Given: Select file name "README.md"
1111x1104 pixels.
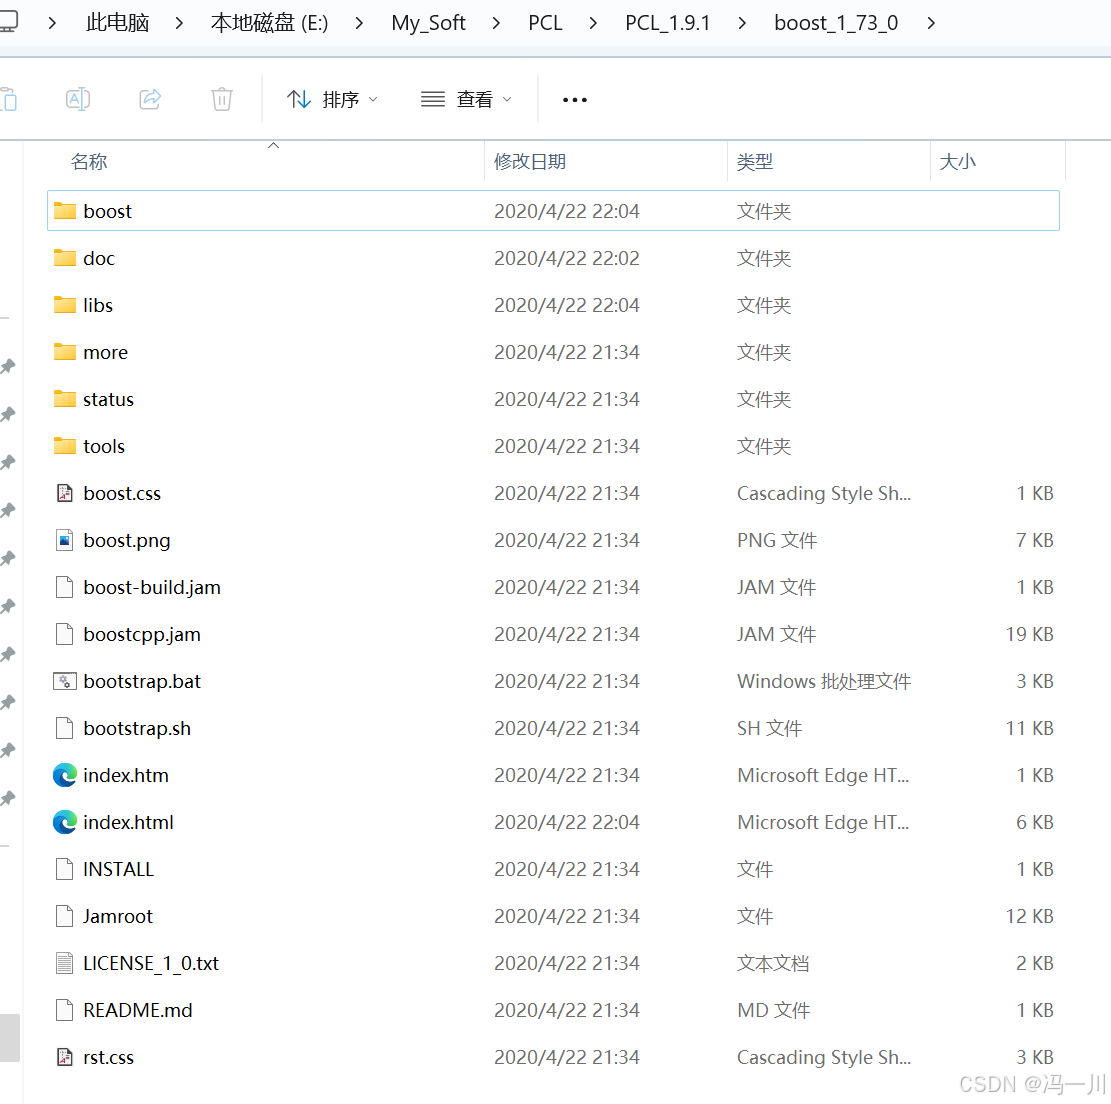Looking at the screenshot, I should [137, 1010].
